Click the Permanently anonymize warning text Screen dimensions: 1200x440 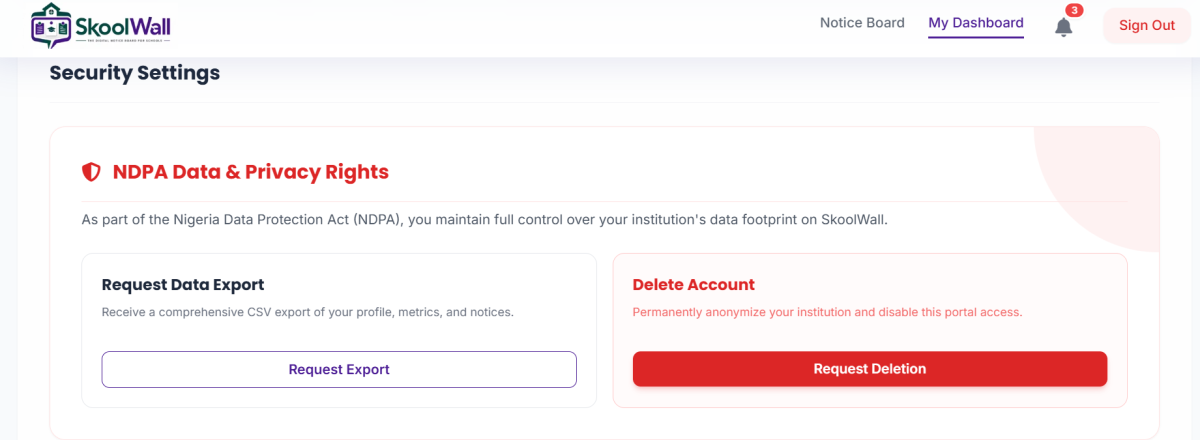point(827,312)
